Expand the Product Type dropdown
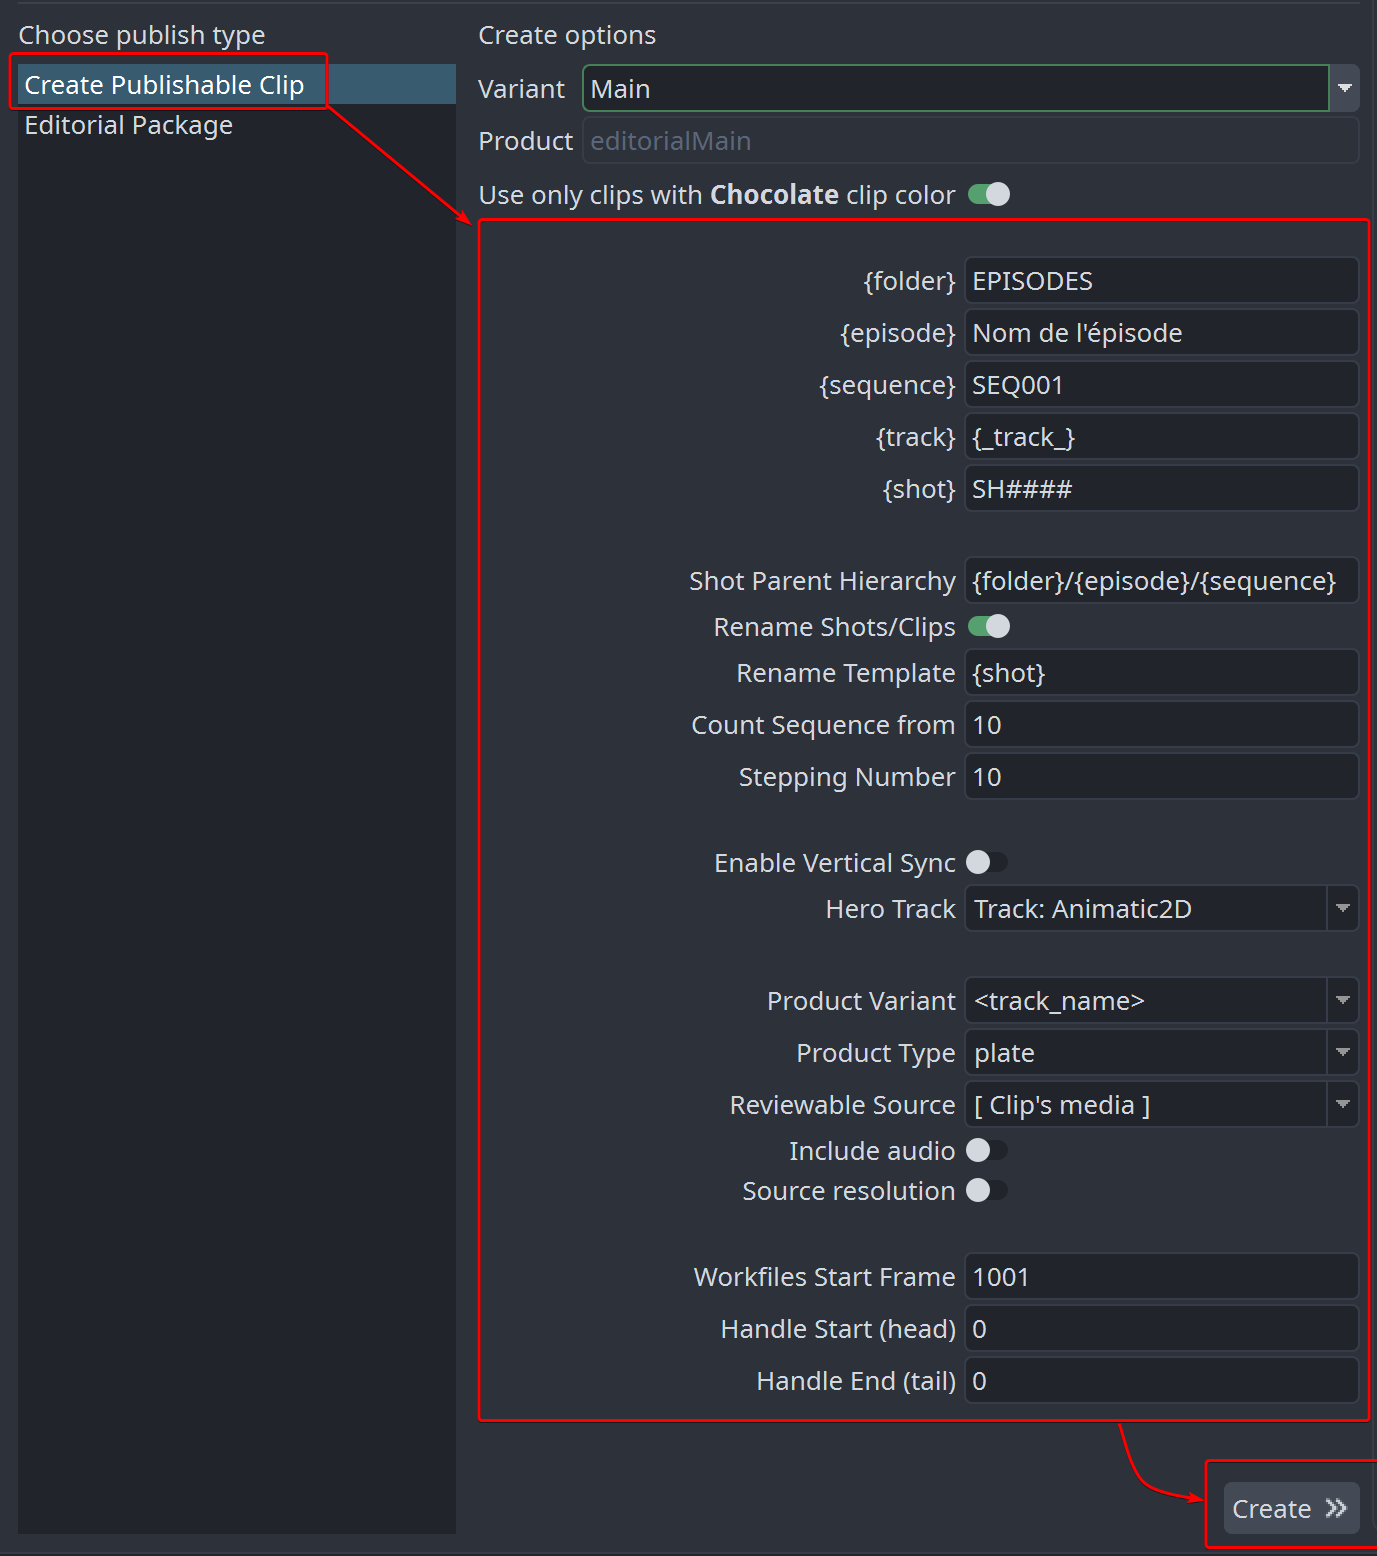Screen dimensions: 1377x1556 [x=1342, y=1053]
